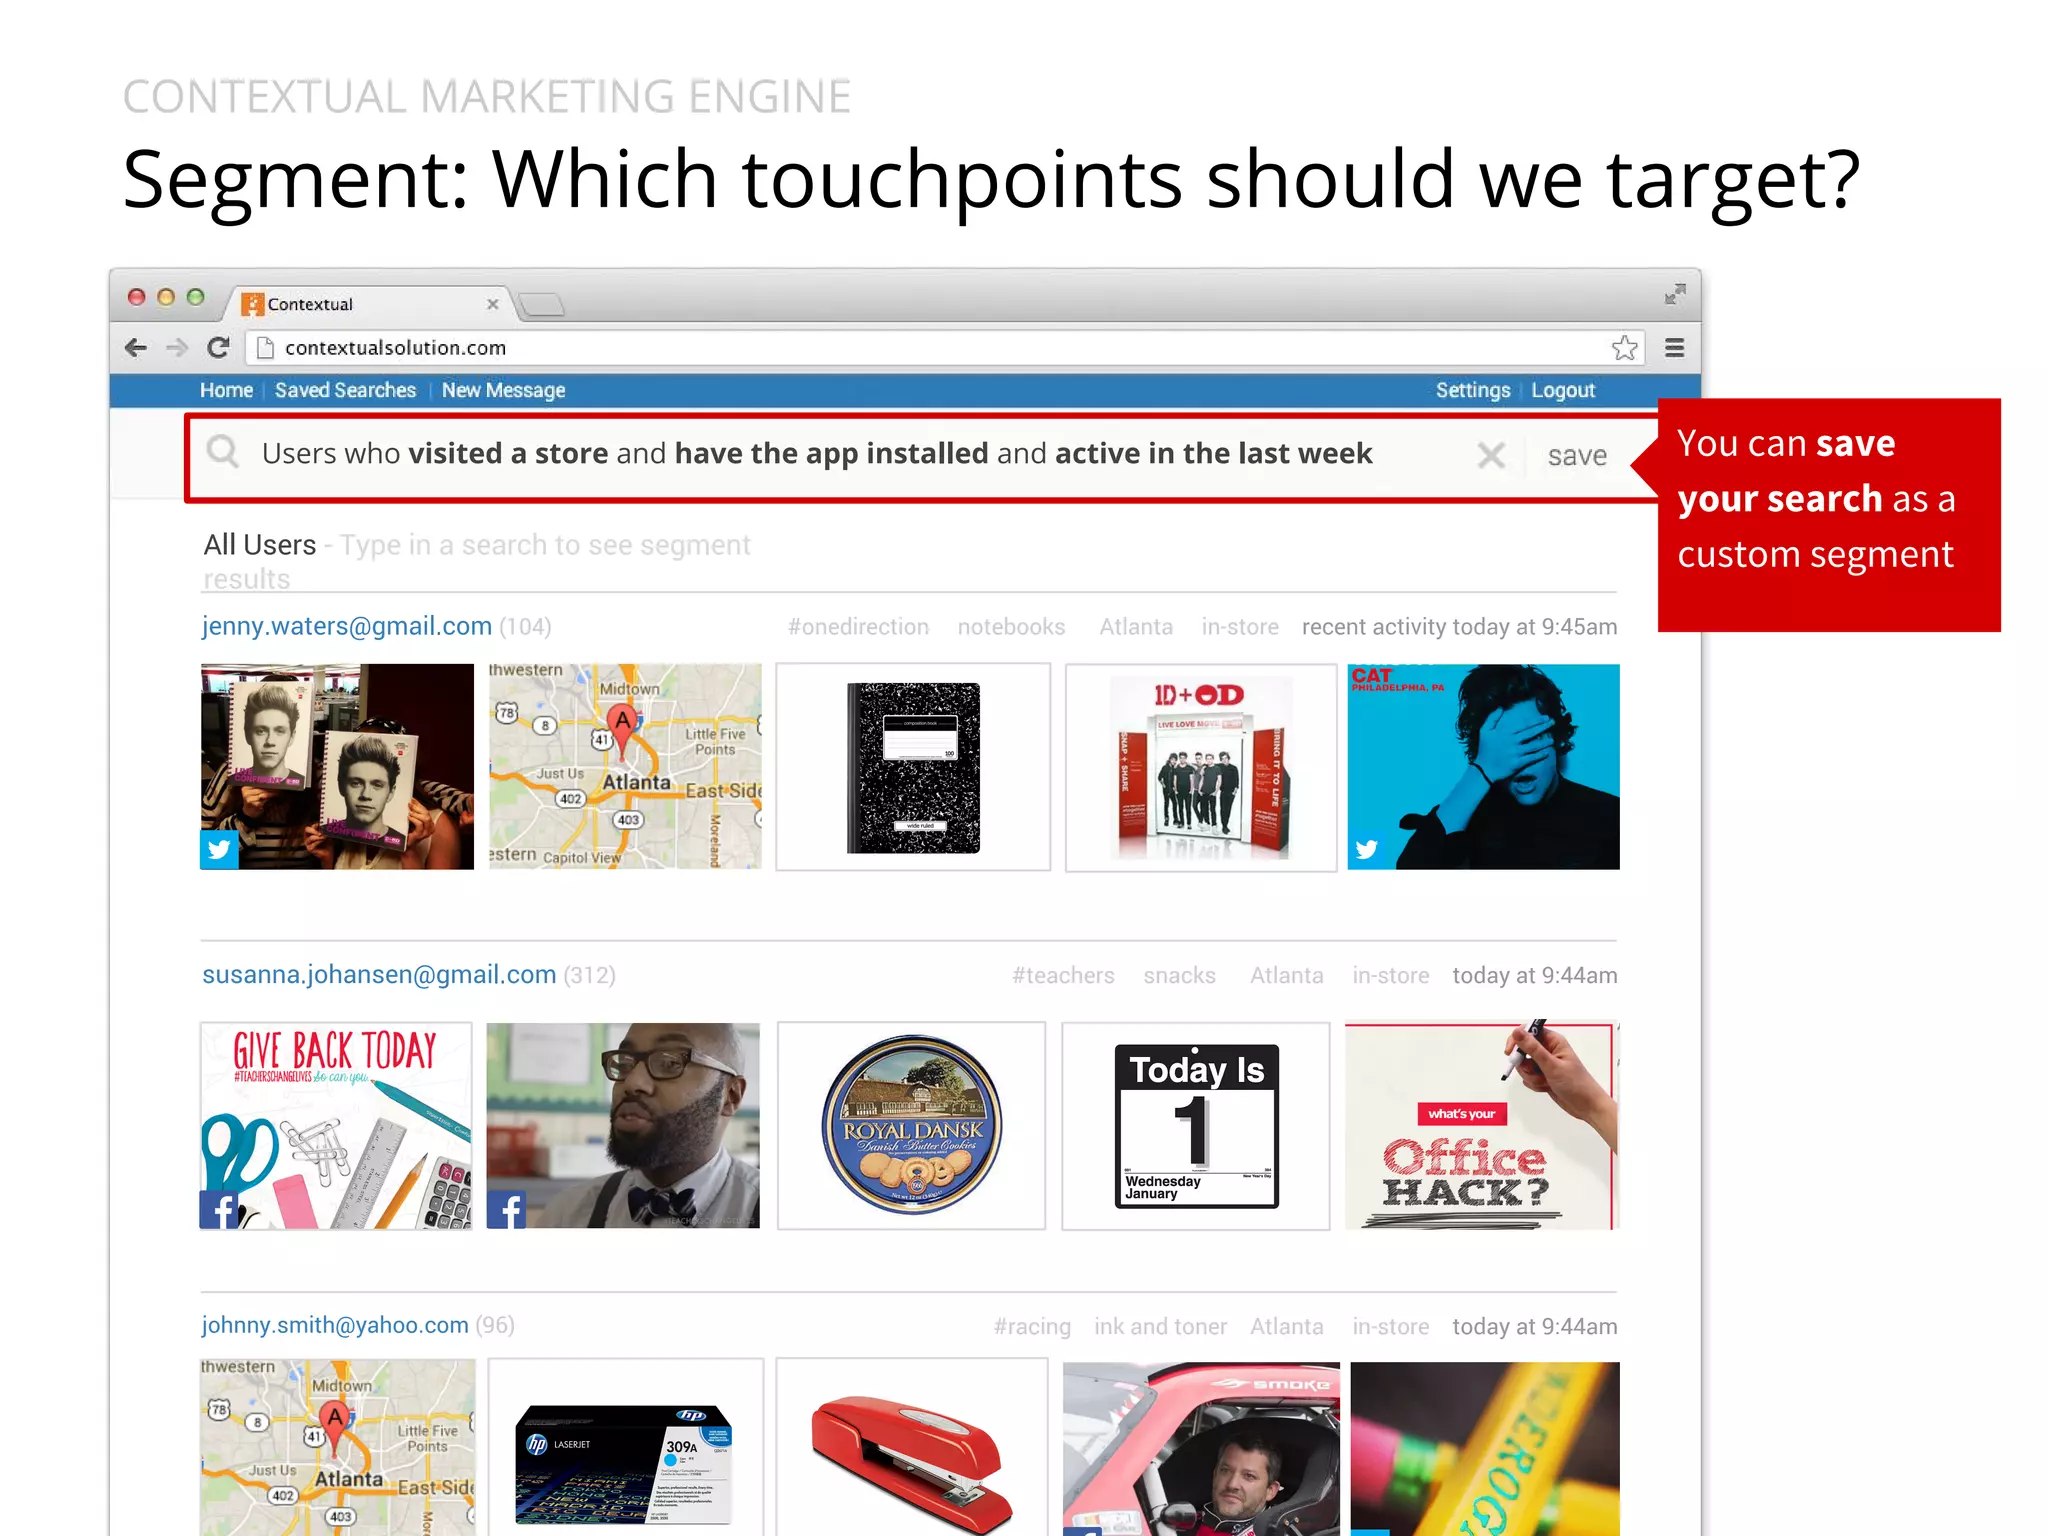Save the search as a segment
Viewport: 2048px width, 1536px height.
click(x=1577, y=456)
